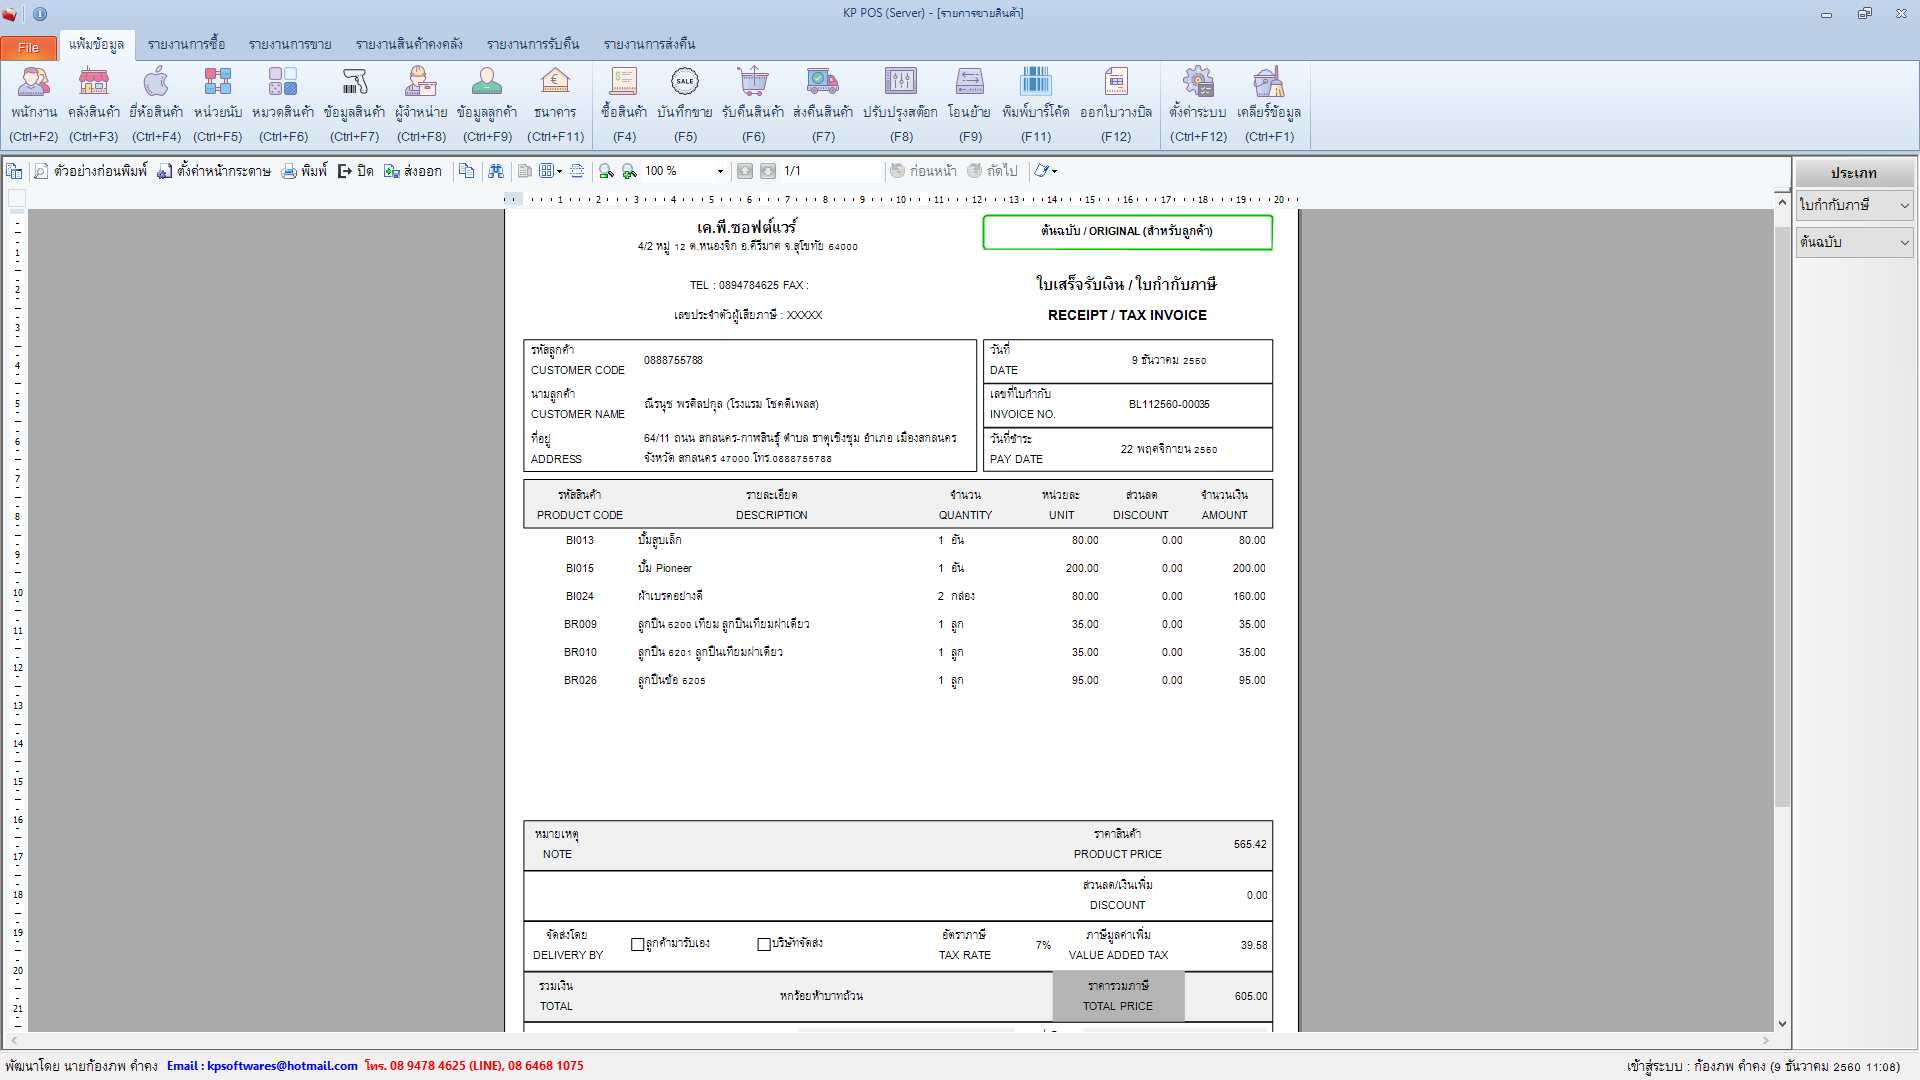This screenshot has width=1920, height=1080.
Task: Click the ตั้งค่าหน้ากระดาษ page setup button
Action: 214,171
